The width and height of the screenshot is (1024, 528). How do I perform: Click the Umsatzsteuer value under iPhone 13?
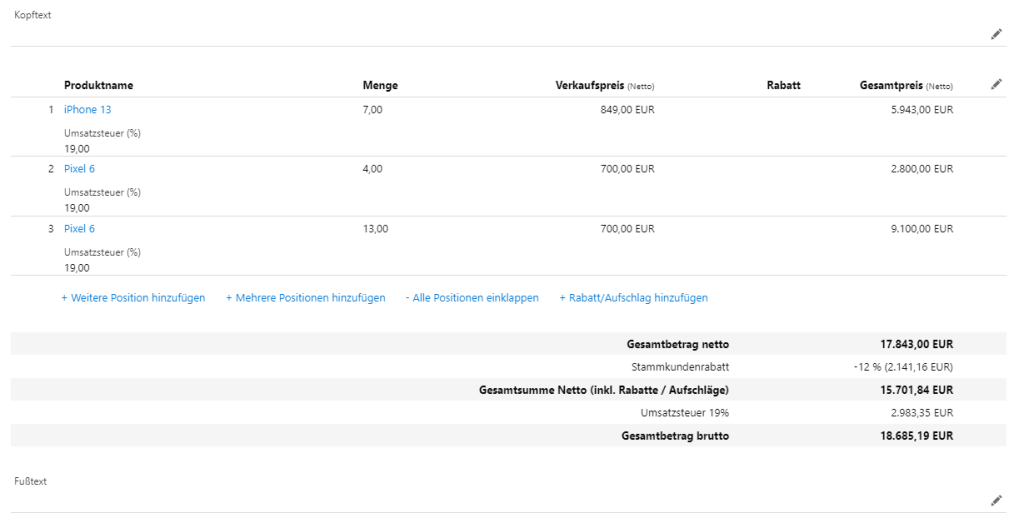(77, 149)
